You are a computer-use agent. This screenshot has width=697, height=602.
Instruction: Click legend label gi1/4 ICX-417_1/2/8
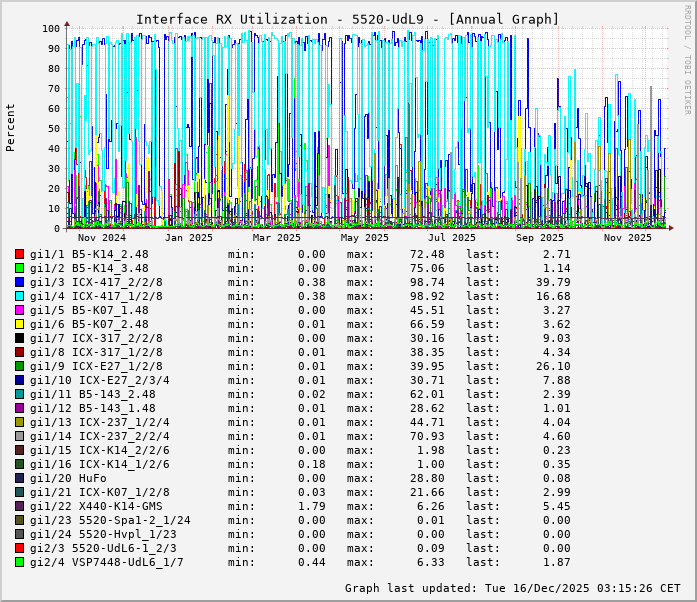[96, 296]
